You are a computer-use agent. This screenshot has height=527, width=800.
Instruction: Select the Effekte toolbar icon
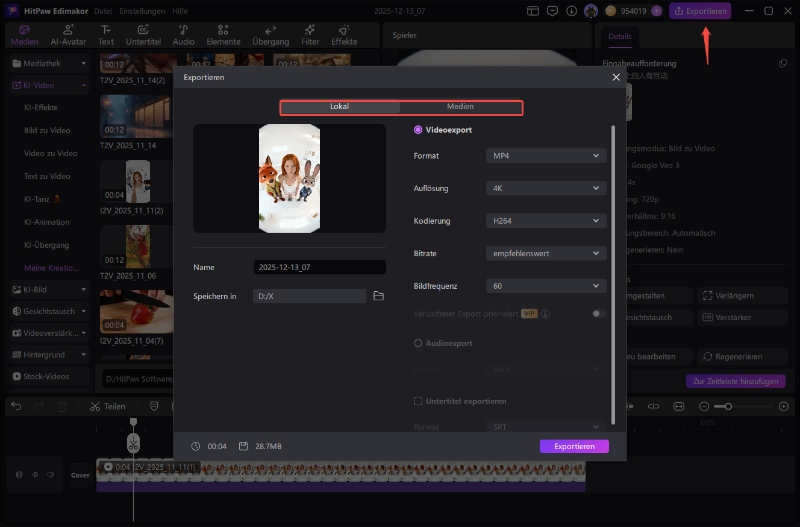pos(344,36)
